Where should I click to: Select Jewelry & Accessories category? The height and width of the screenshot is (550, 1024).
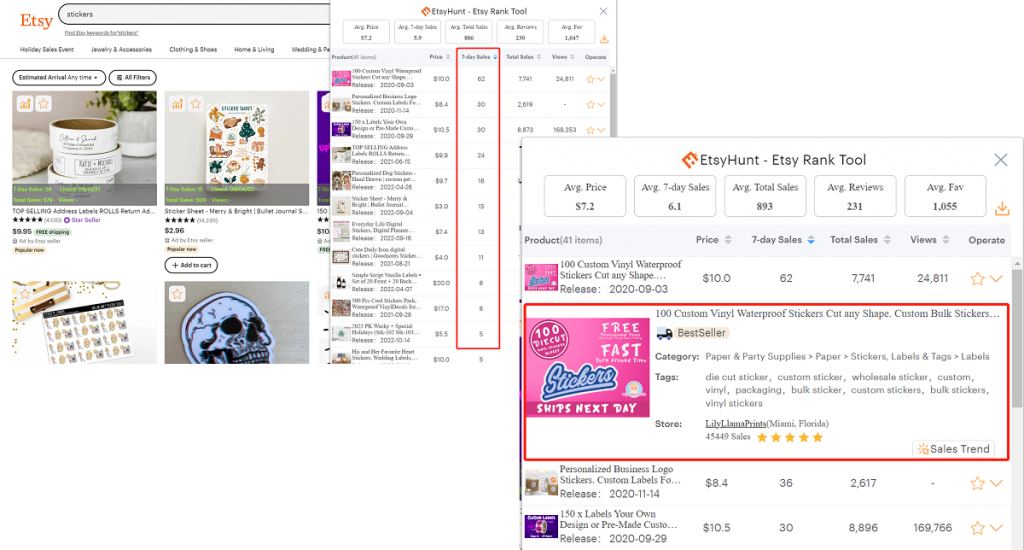pos(121,49)
